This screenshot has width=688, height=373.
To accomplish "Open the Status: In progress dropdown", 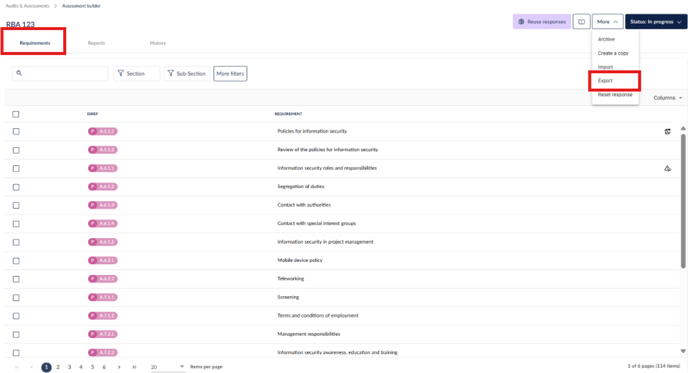I will click(x=656, y=22).
